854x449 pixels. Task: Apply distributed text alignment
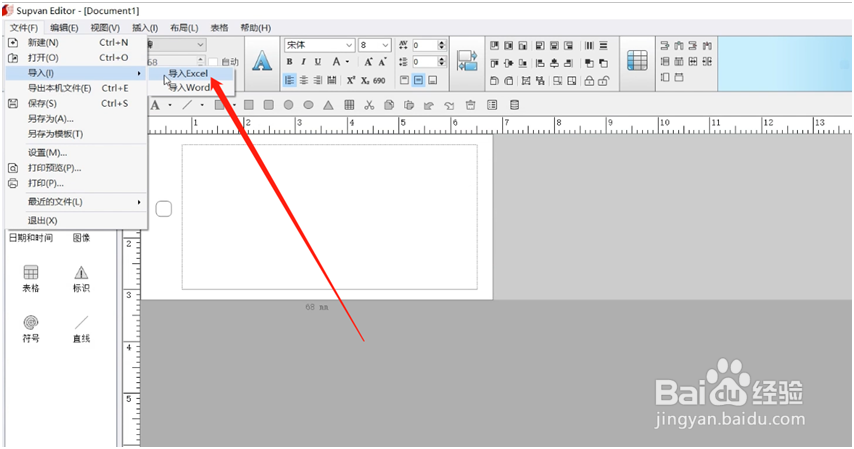(332, 81)
